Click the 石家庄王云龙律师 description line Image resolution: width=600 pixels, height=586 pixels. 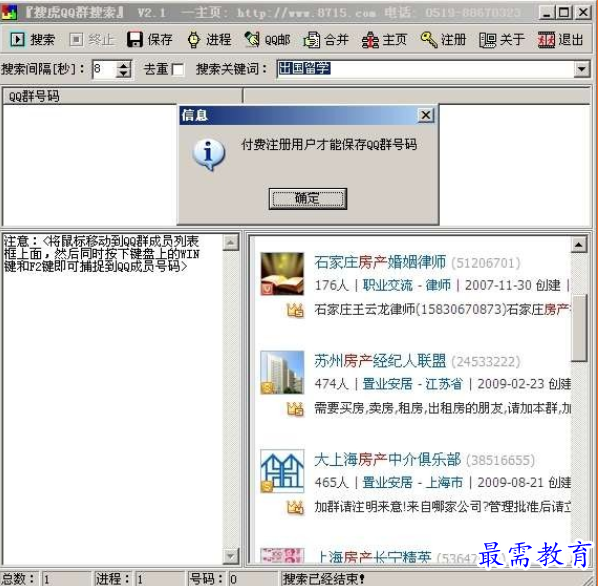click(442, 310)
